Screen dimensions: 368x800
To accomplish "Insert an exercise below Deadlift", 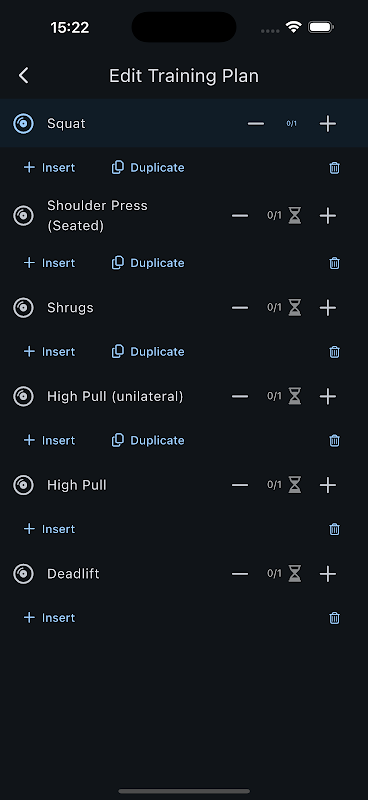I will click(x=50, y=618).
